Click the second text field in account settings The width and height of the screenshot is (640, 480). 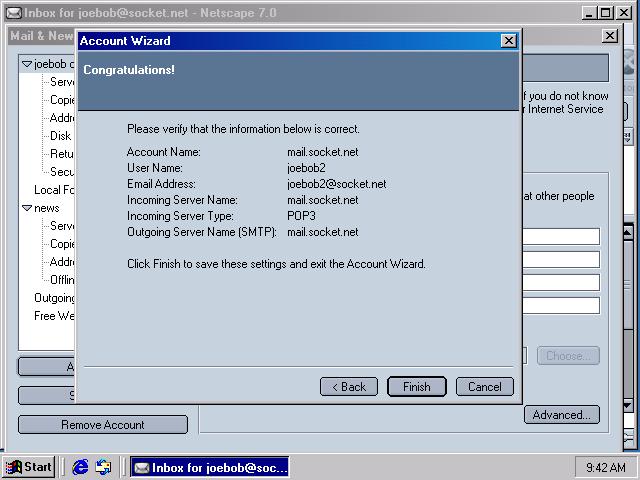tap(561, 260)
